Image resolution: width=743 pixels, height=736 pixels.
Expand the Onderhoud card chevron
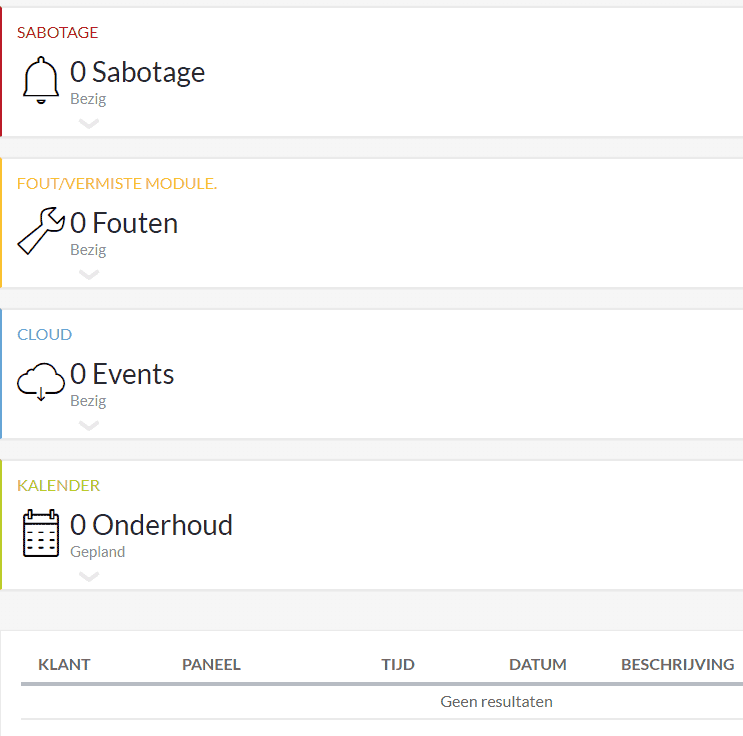[x=89, y=577]
